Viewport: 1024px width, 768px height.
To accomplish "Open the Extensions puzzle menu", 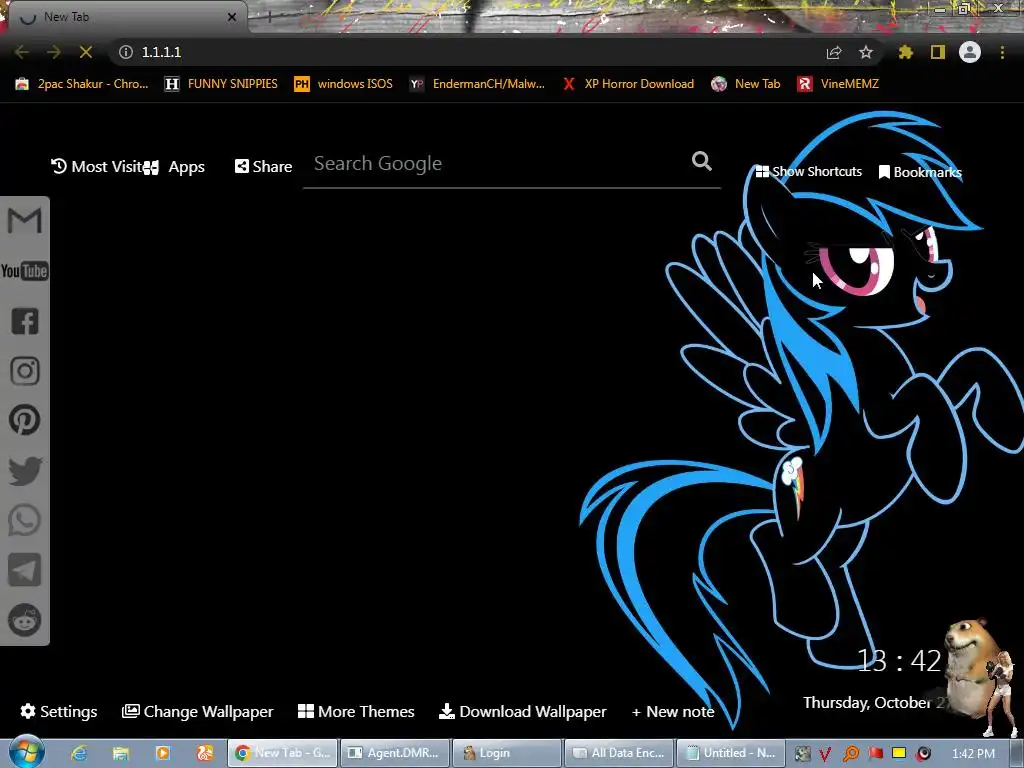I will (x=906, y=52).
